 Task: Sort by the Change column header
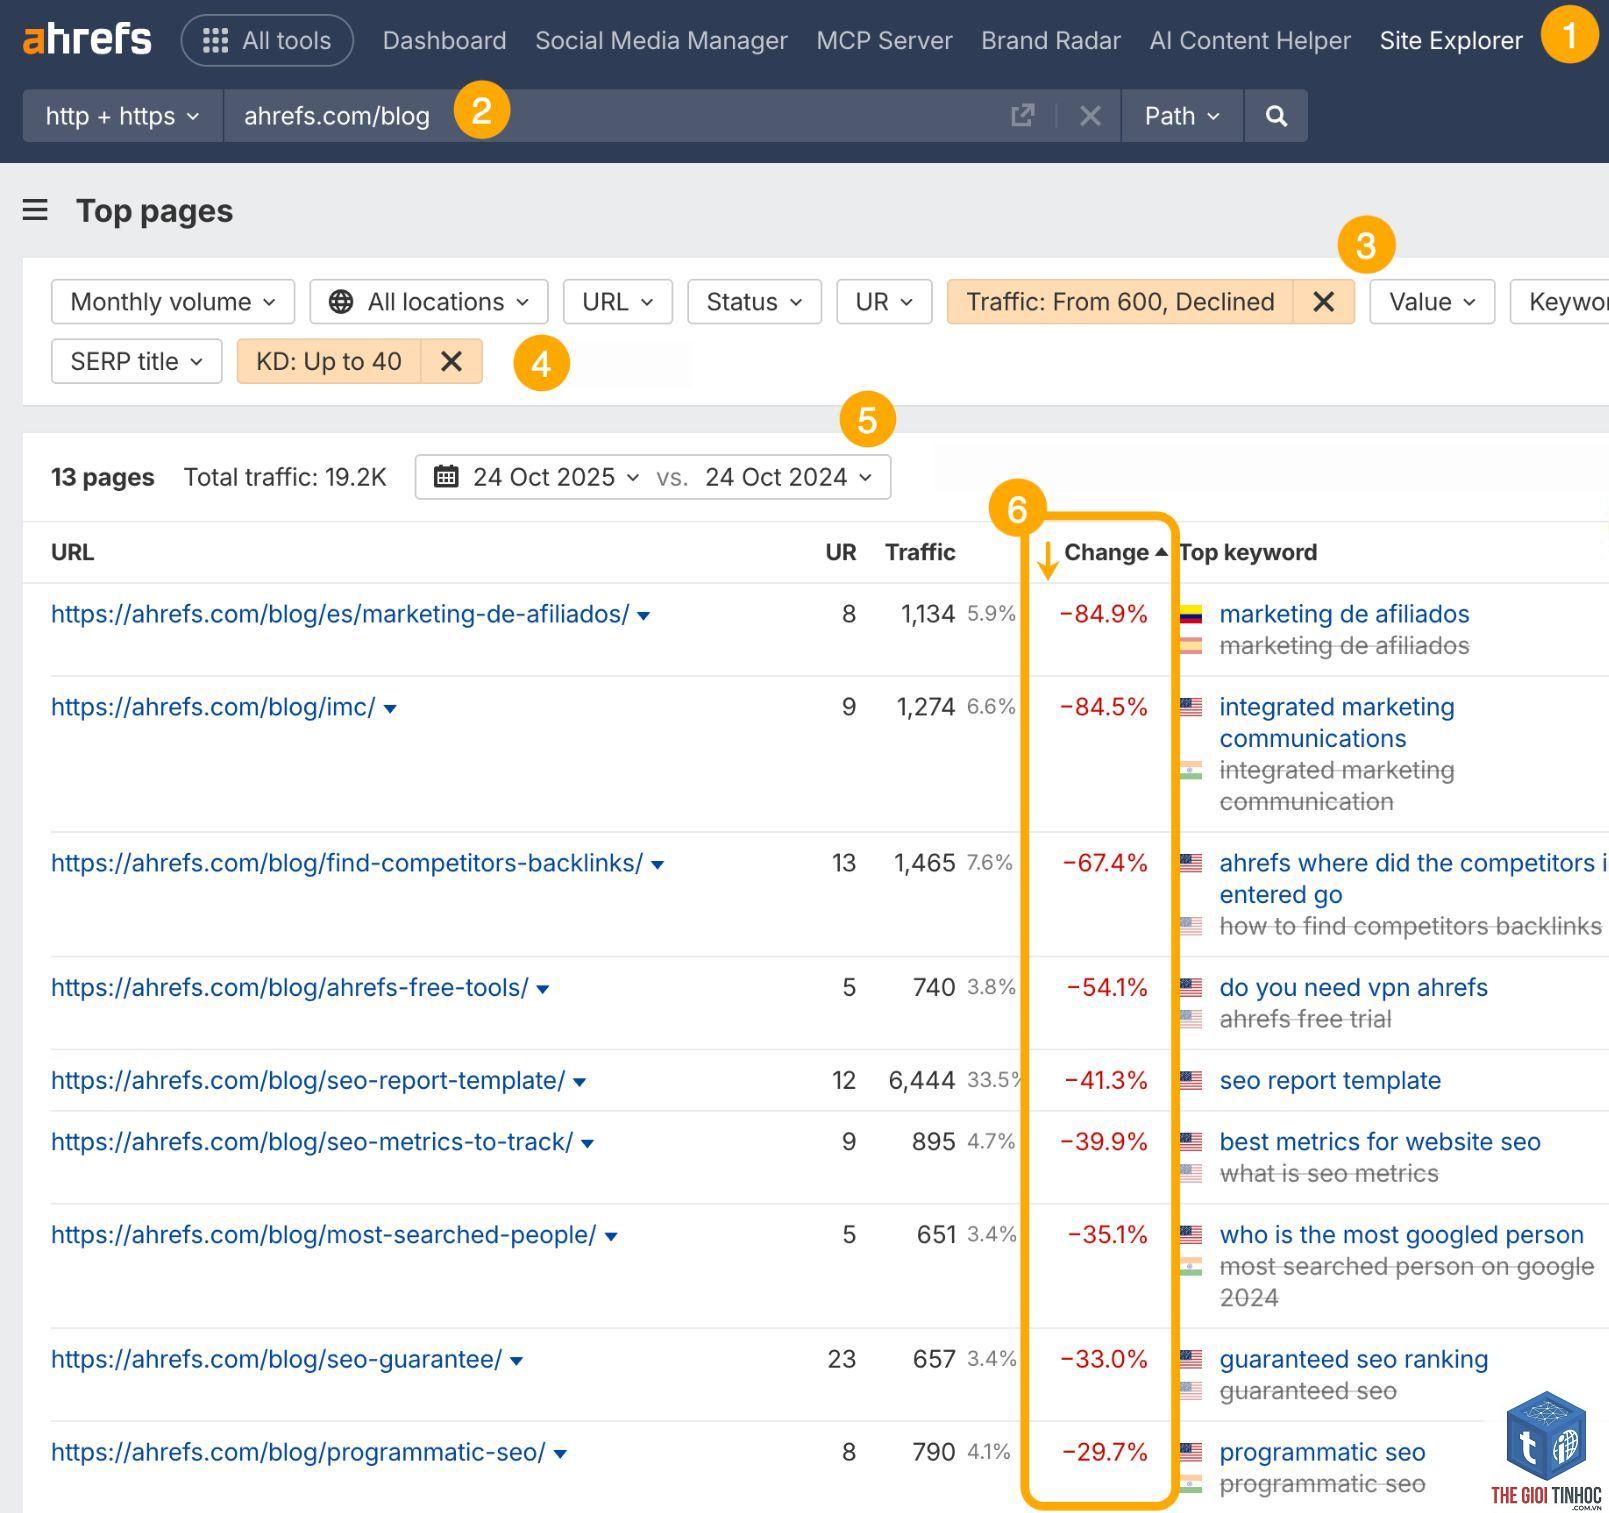(x=1114, y=552)
